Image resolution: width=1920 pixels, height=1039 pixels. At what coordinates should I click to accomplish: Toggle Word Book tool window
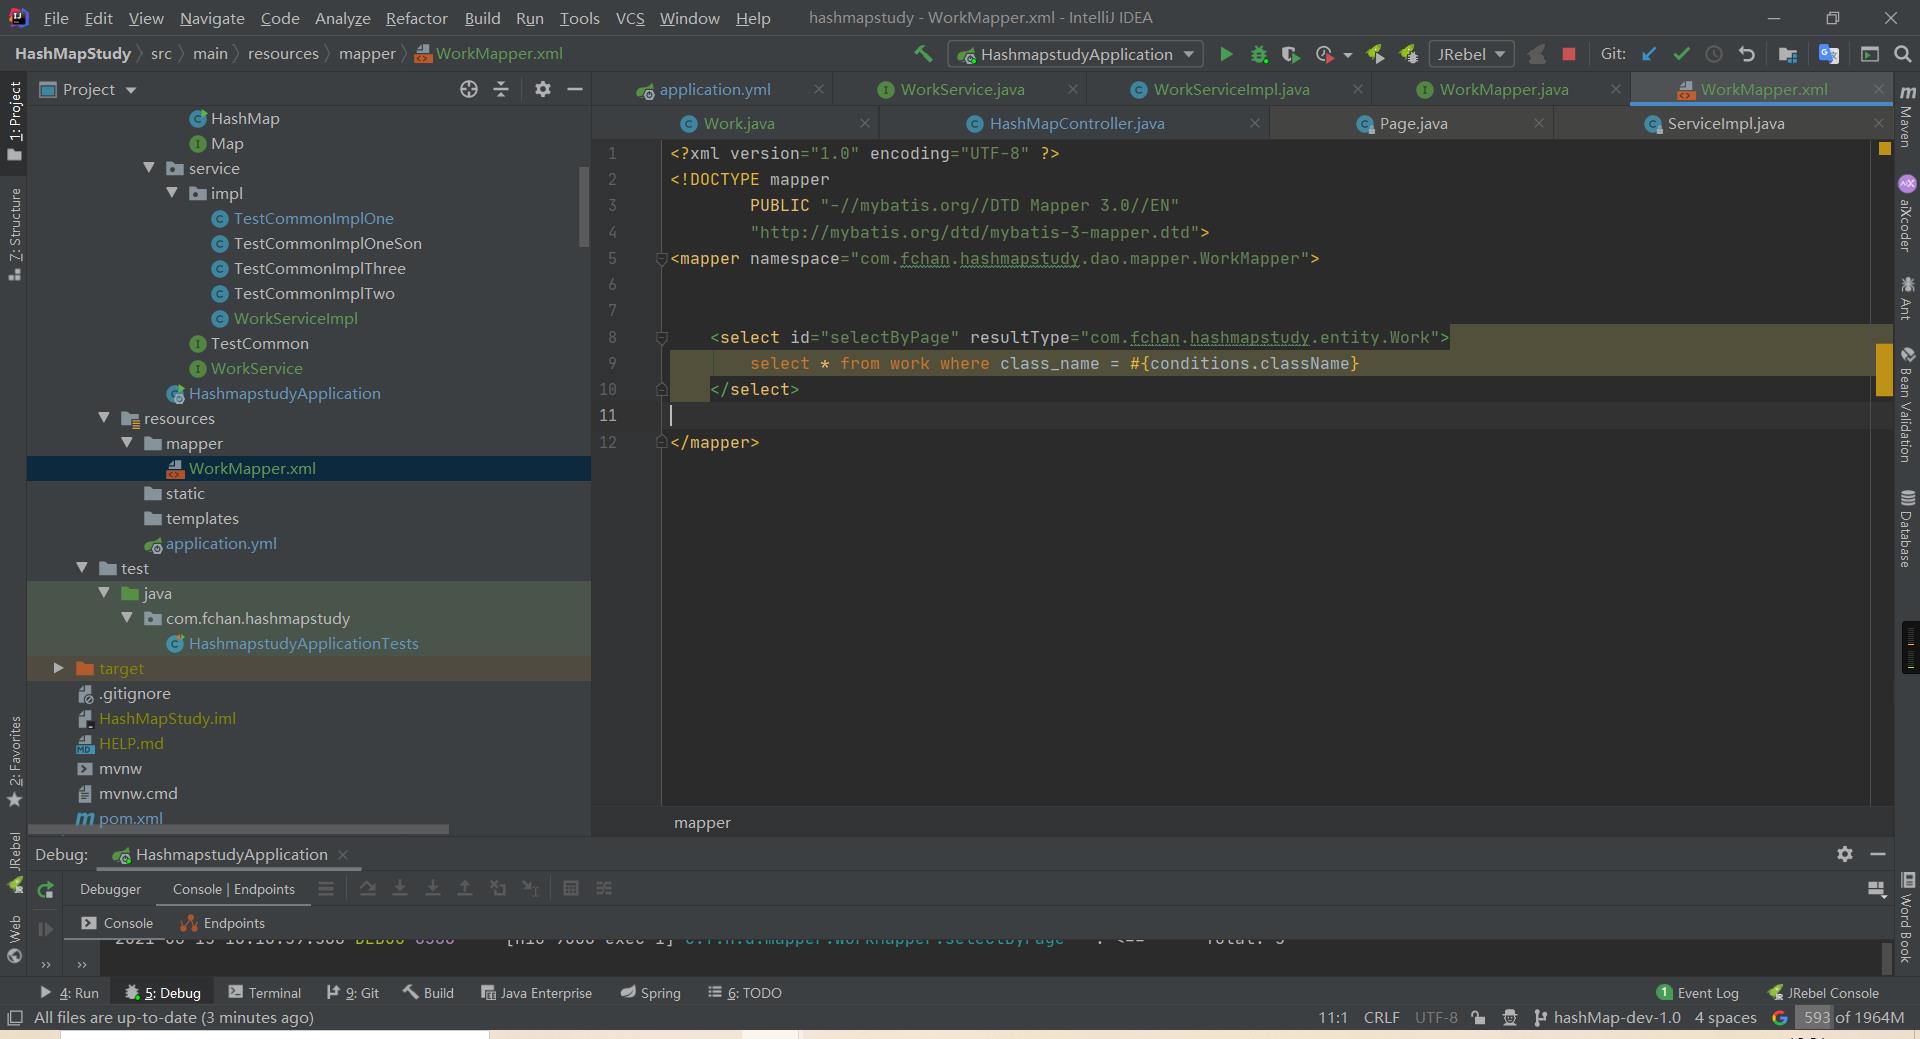tap(1906, 918)
